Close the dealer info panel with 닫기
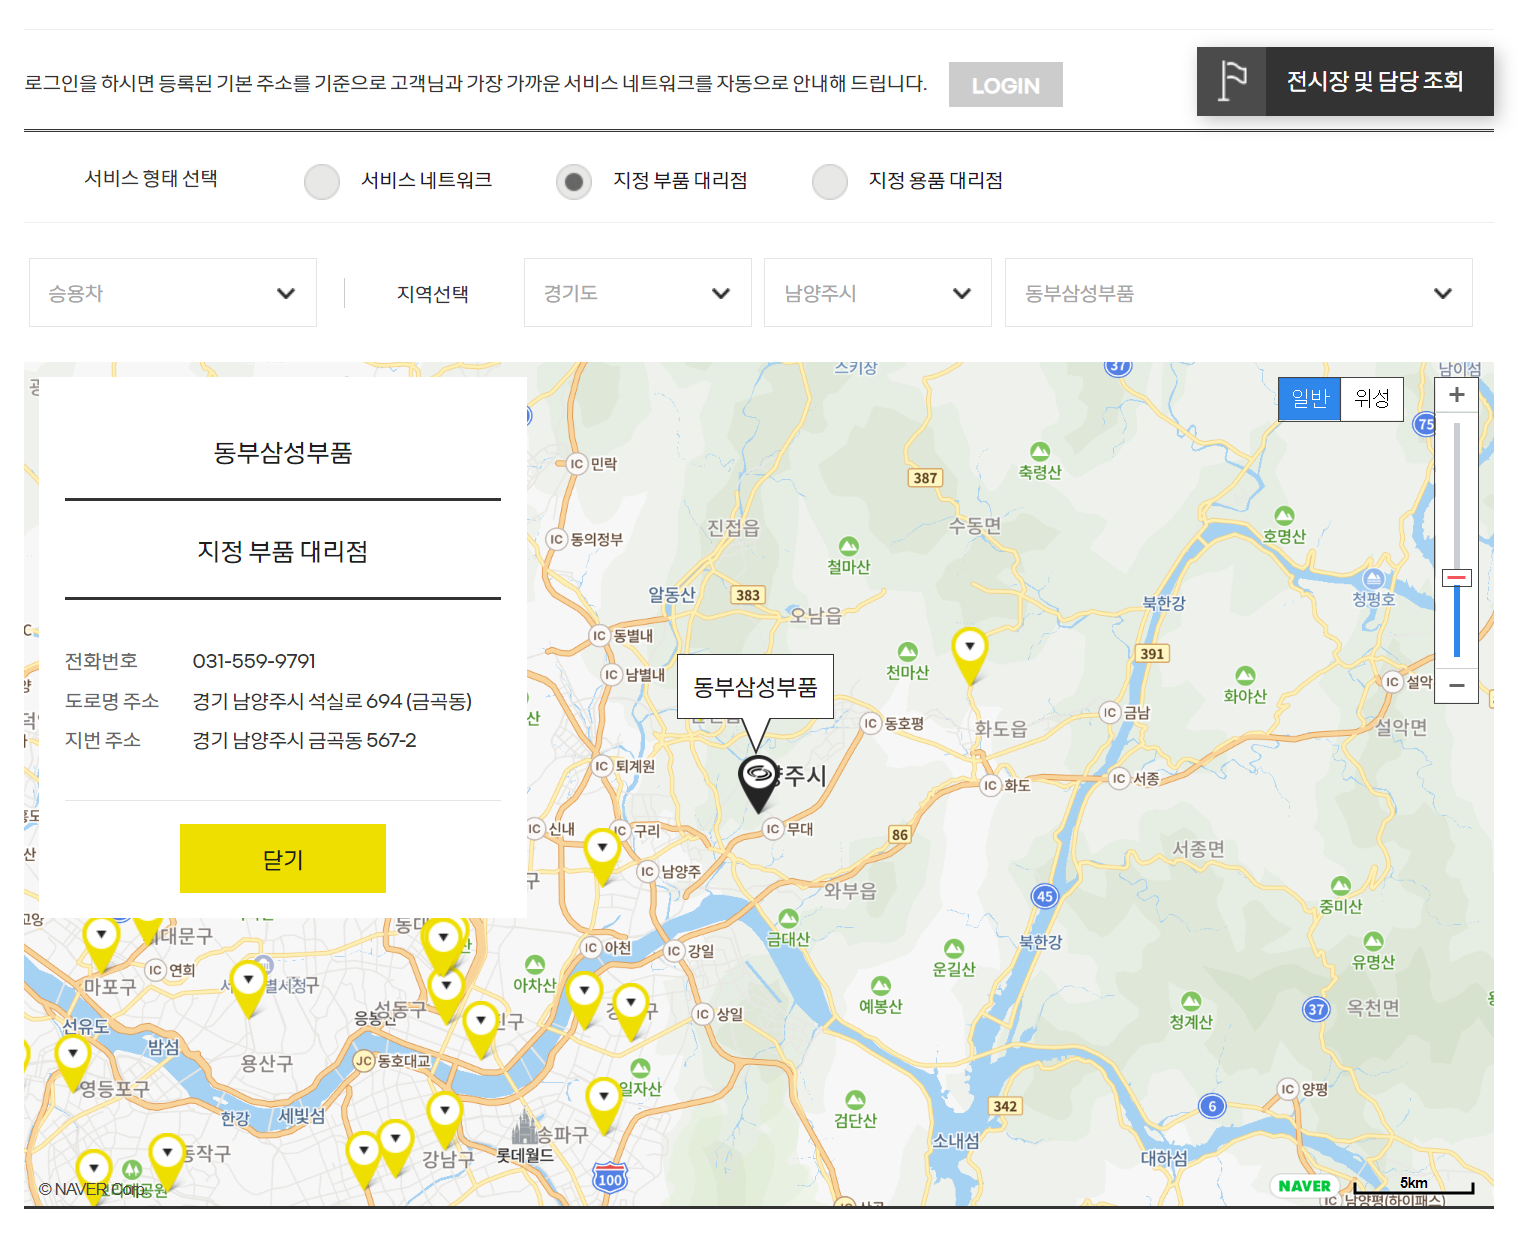 [282, 857]
